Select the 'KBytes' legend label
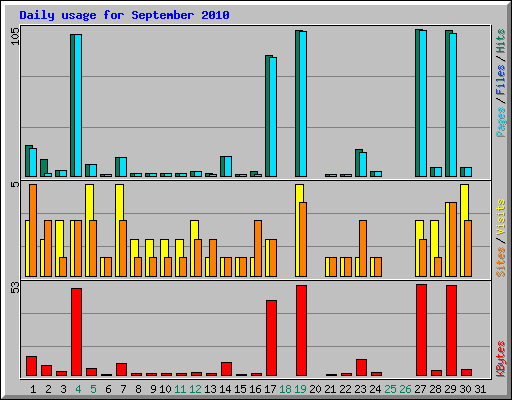This screenshot has height=400, width=512. point(501,359)
